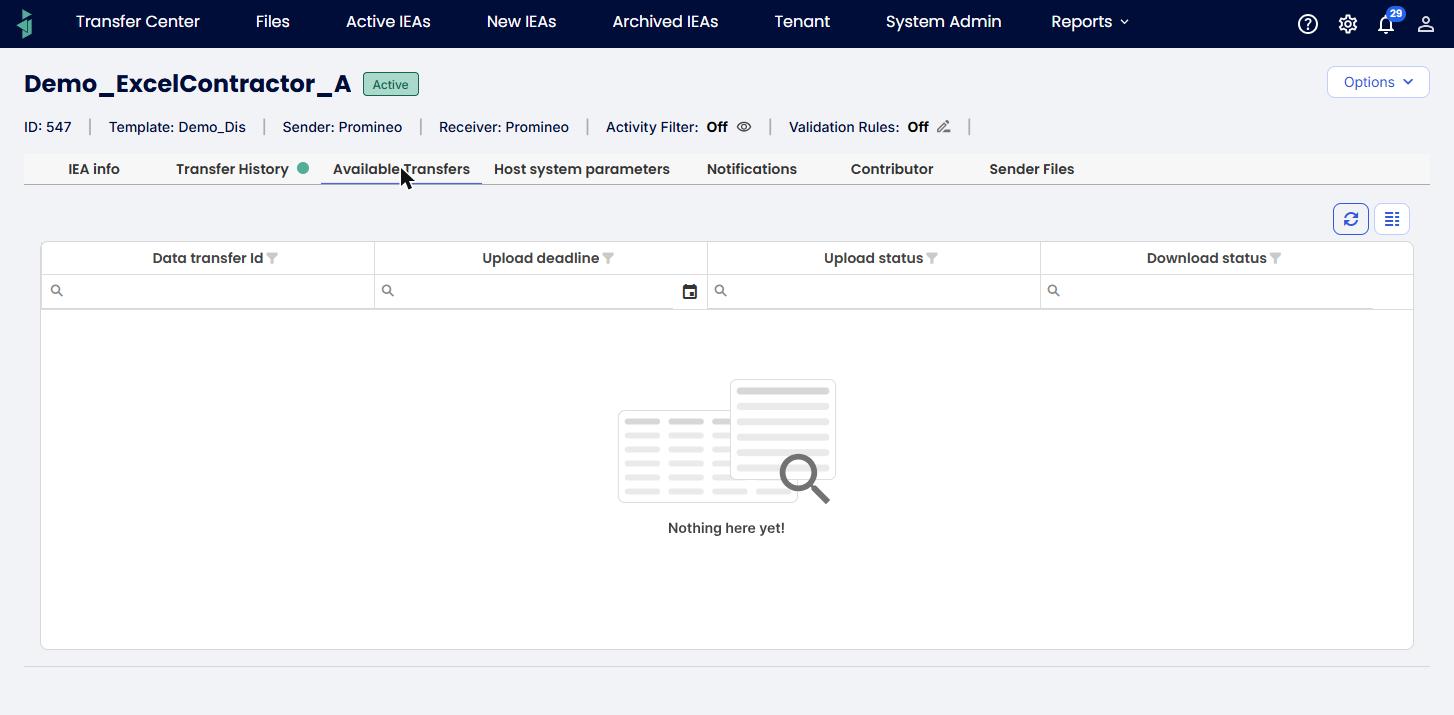Sort by Upload status column header

coord(874,258)
